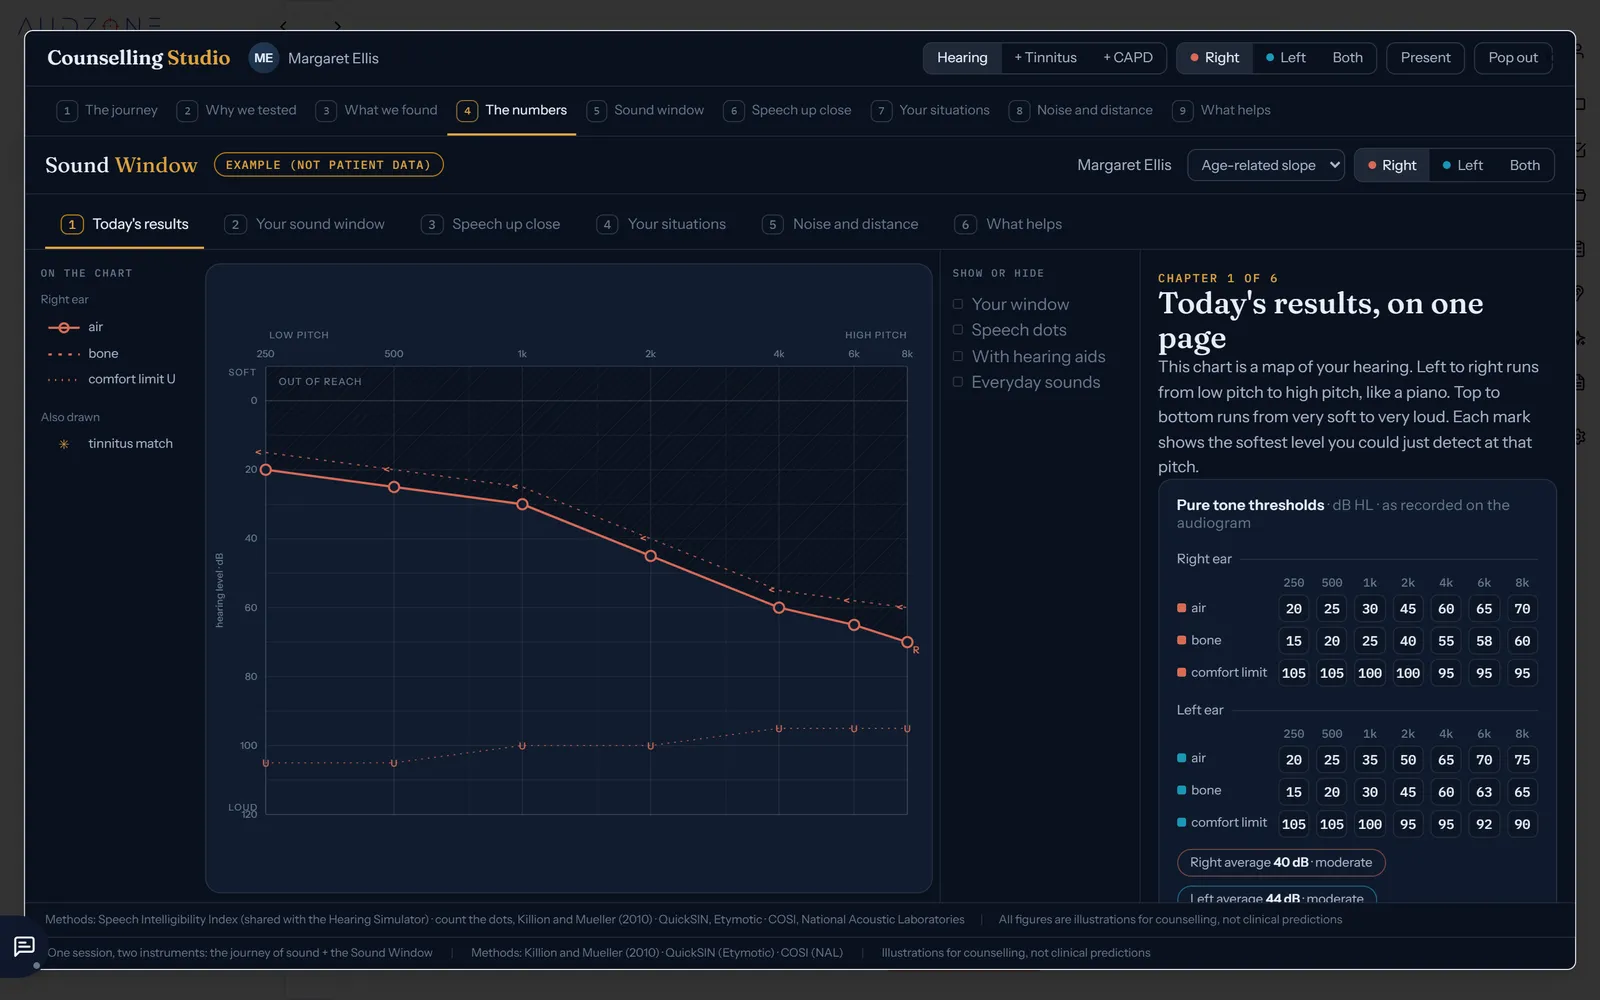1600x1000 pixels.
Task: Add the Tinnitus module
Action: point(1045,58)
